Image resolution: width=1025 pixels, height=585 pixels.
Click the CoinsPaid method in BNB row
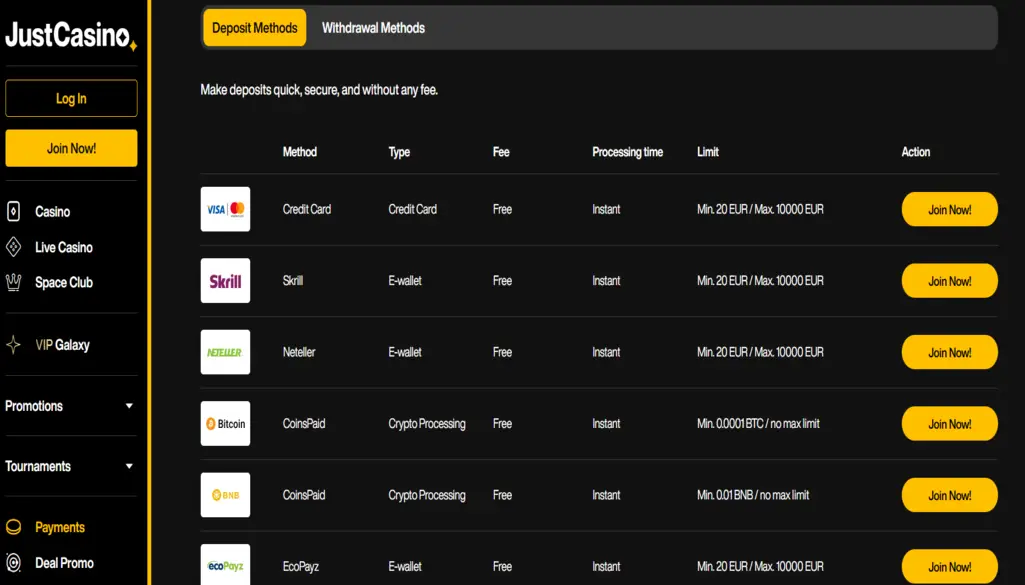coord(304,495)
